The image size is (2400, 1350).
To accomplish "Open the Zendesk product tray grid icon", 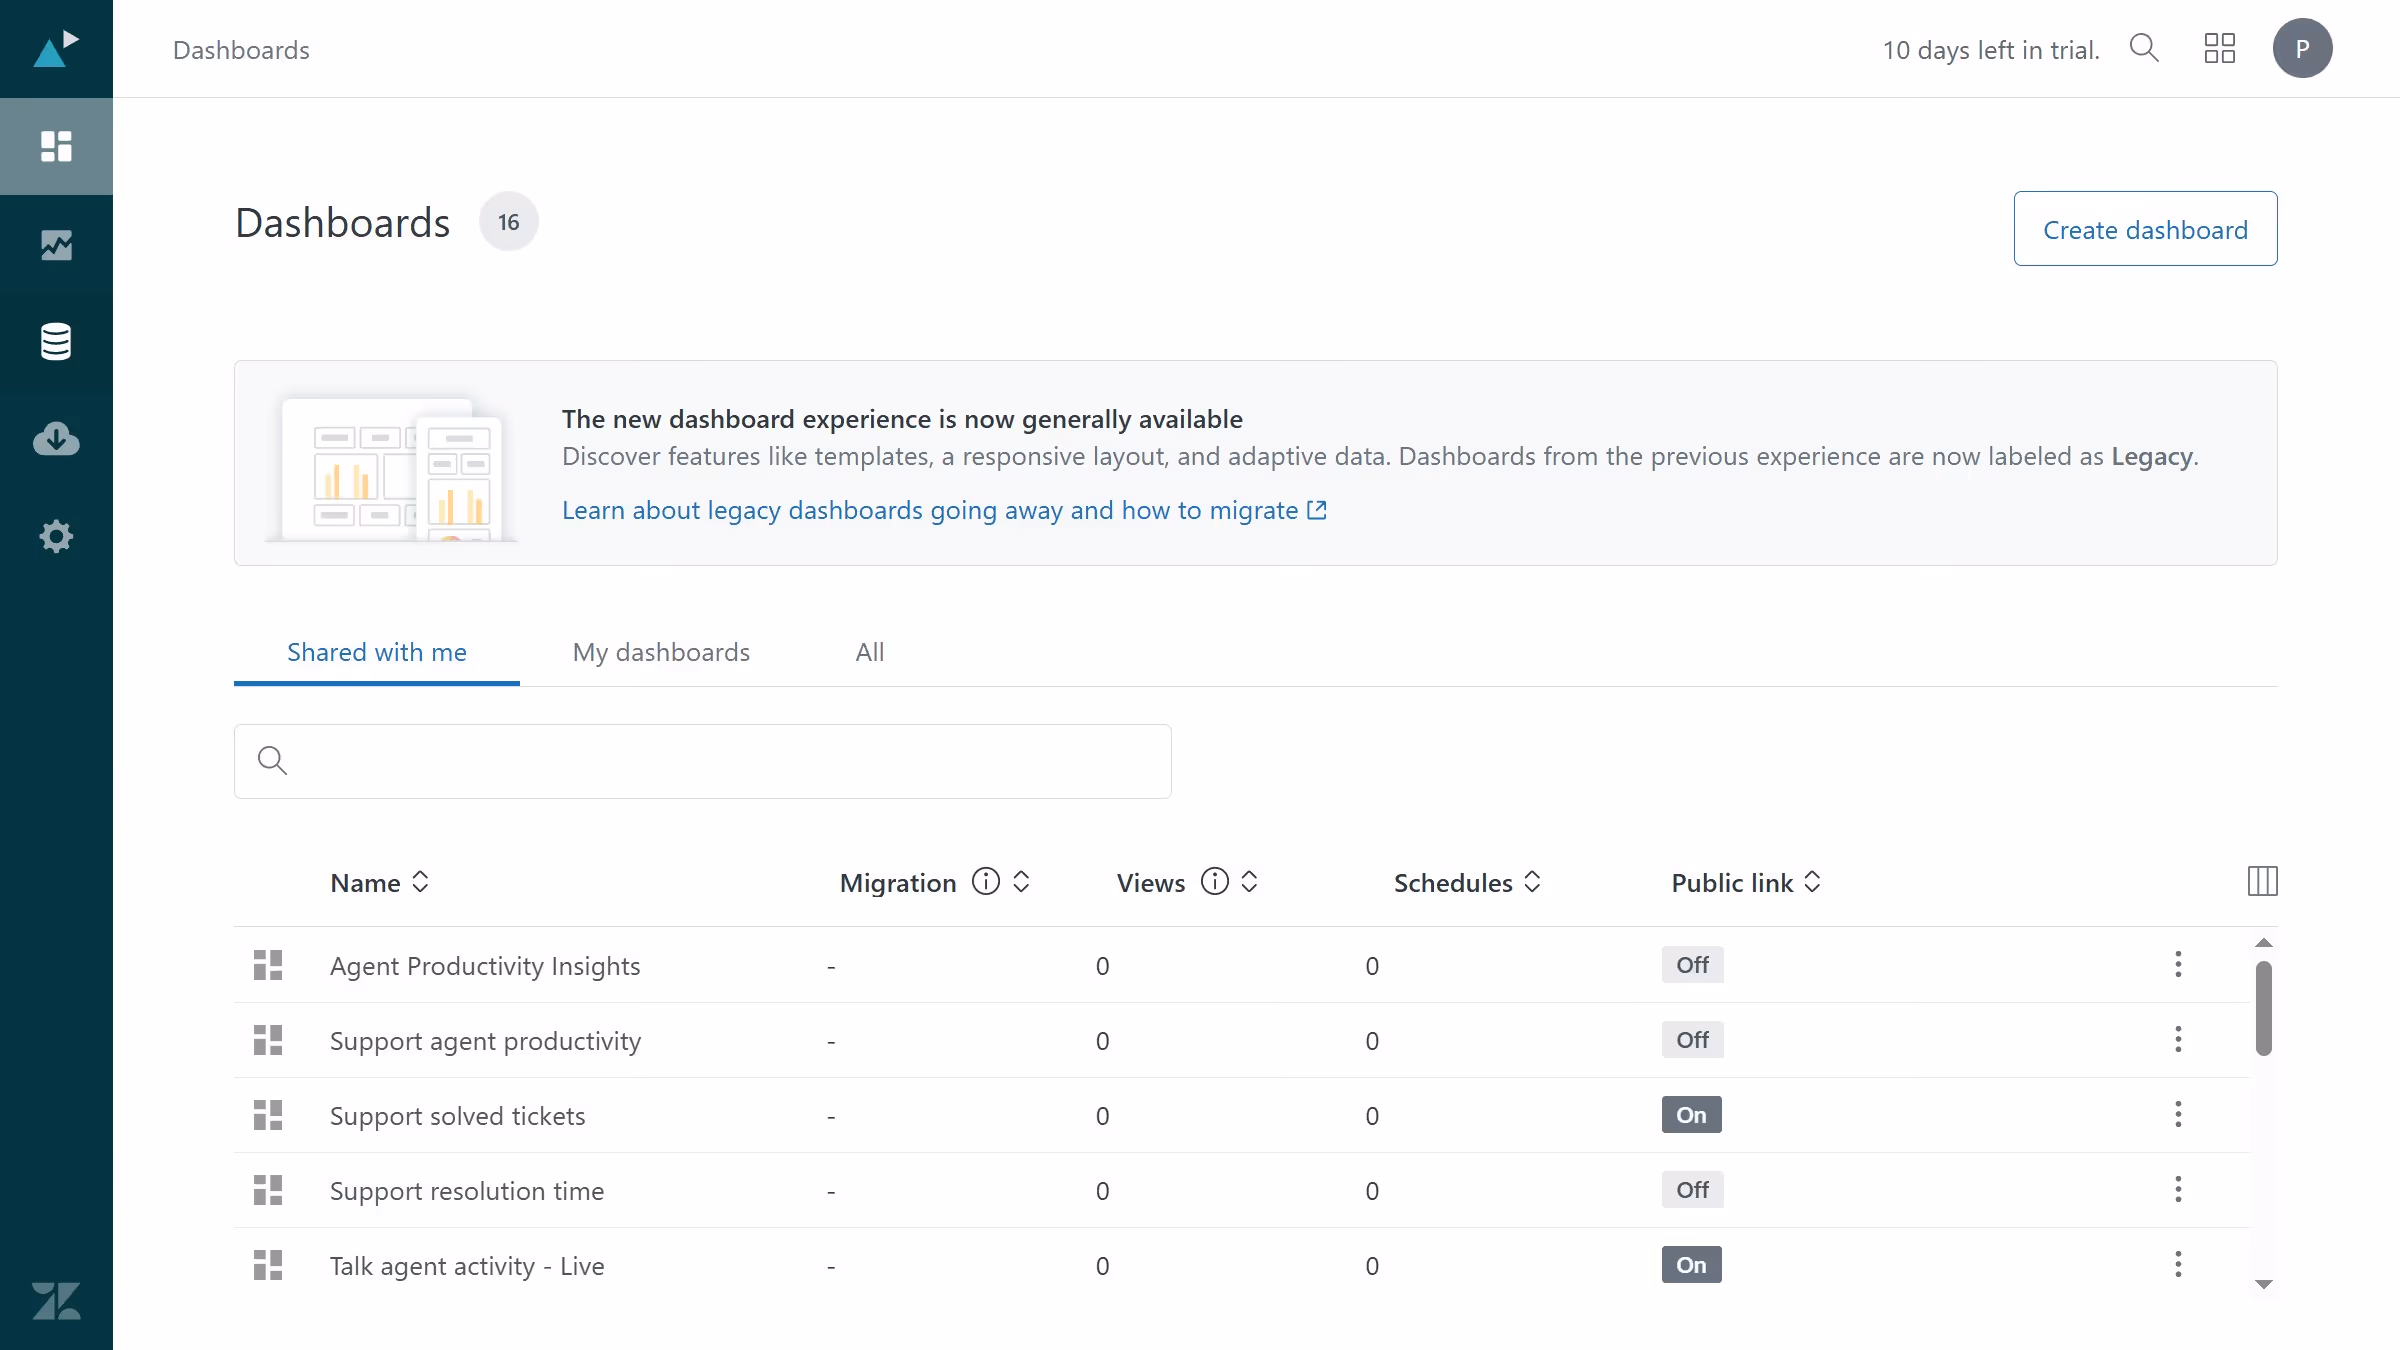I will 2219,48.
